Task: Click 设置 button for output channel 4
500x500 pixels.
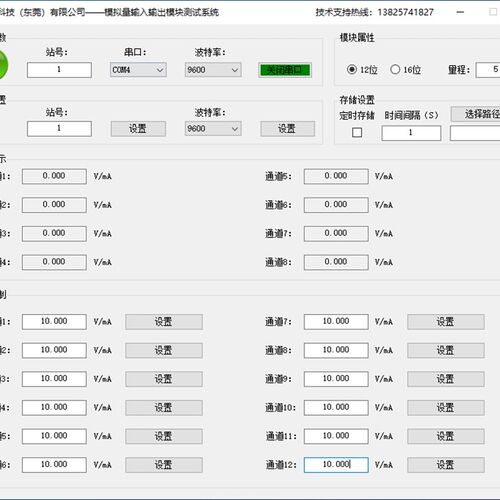Action: (x=164, y=408)
